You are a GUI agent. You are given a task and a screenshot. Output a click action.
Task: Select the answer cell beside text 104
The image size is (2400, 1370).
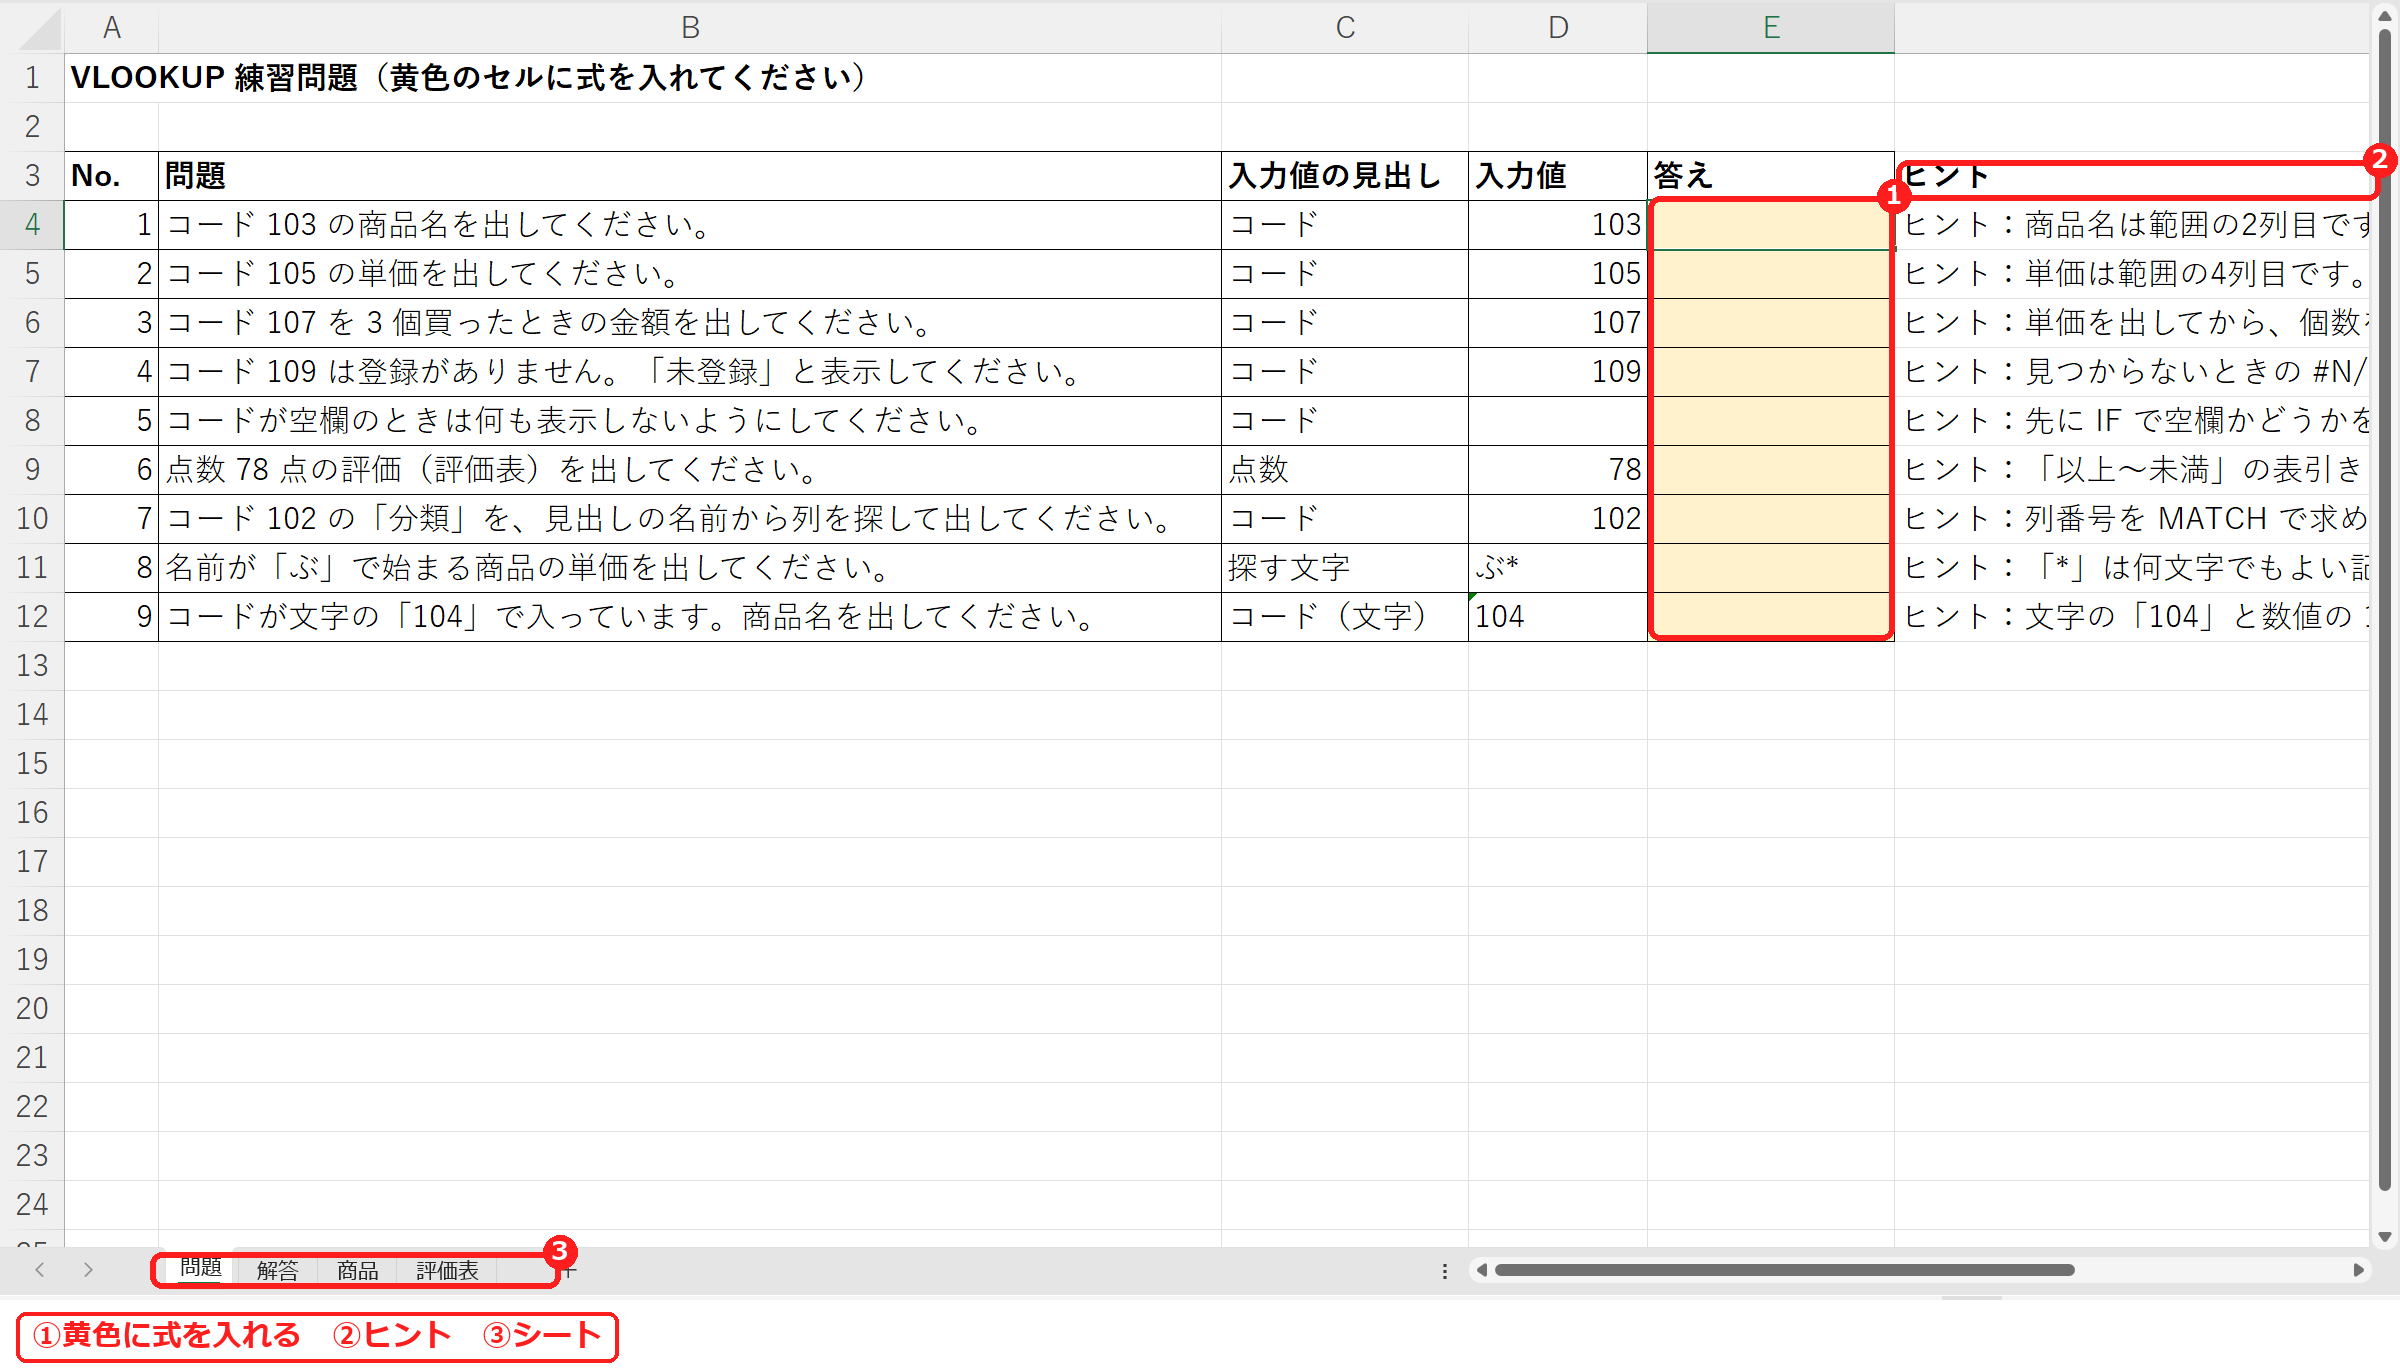click(1771, 617)
